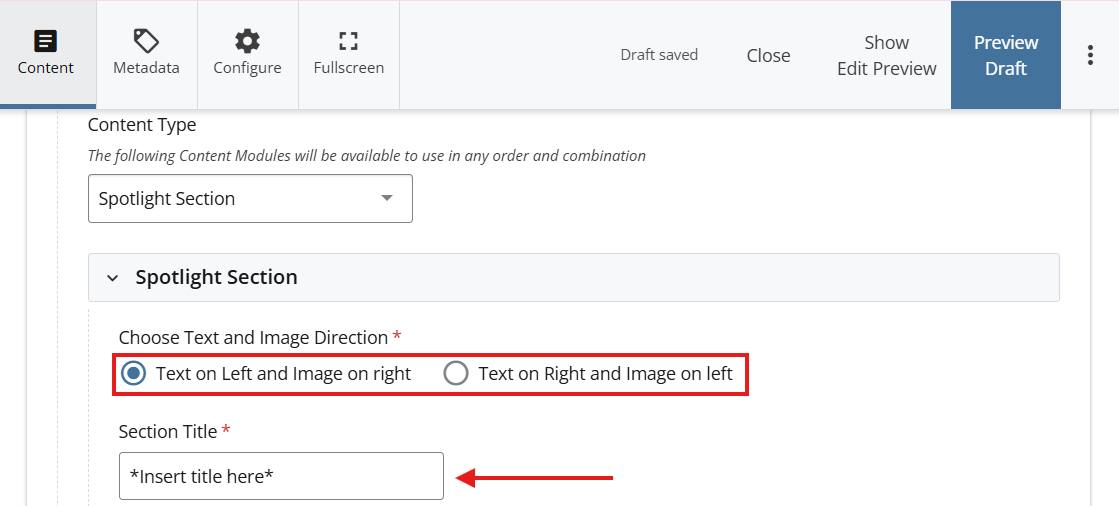The image size is (1119, 506).
Task: Select Text on Left and Image on right
Action: (133, 374)
